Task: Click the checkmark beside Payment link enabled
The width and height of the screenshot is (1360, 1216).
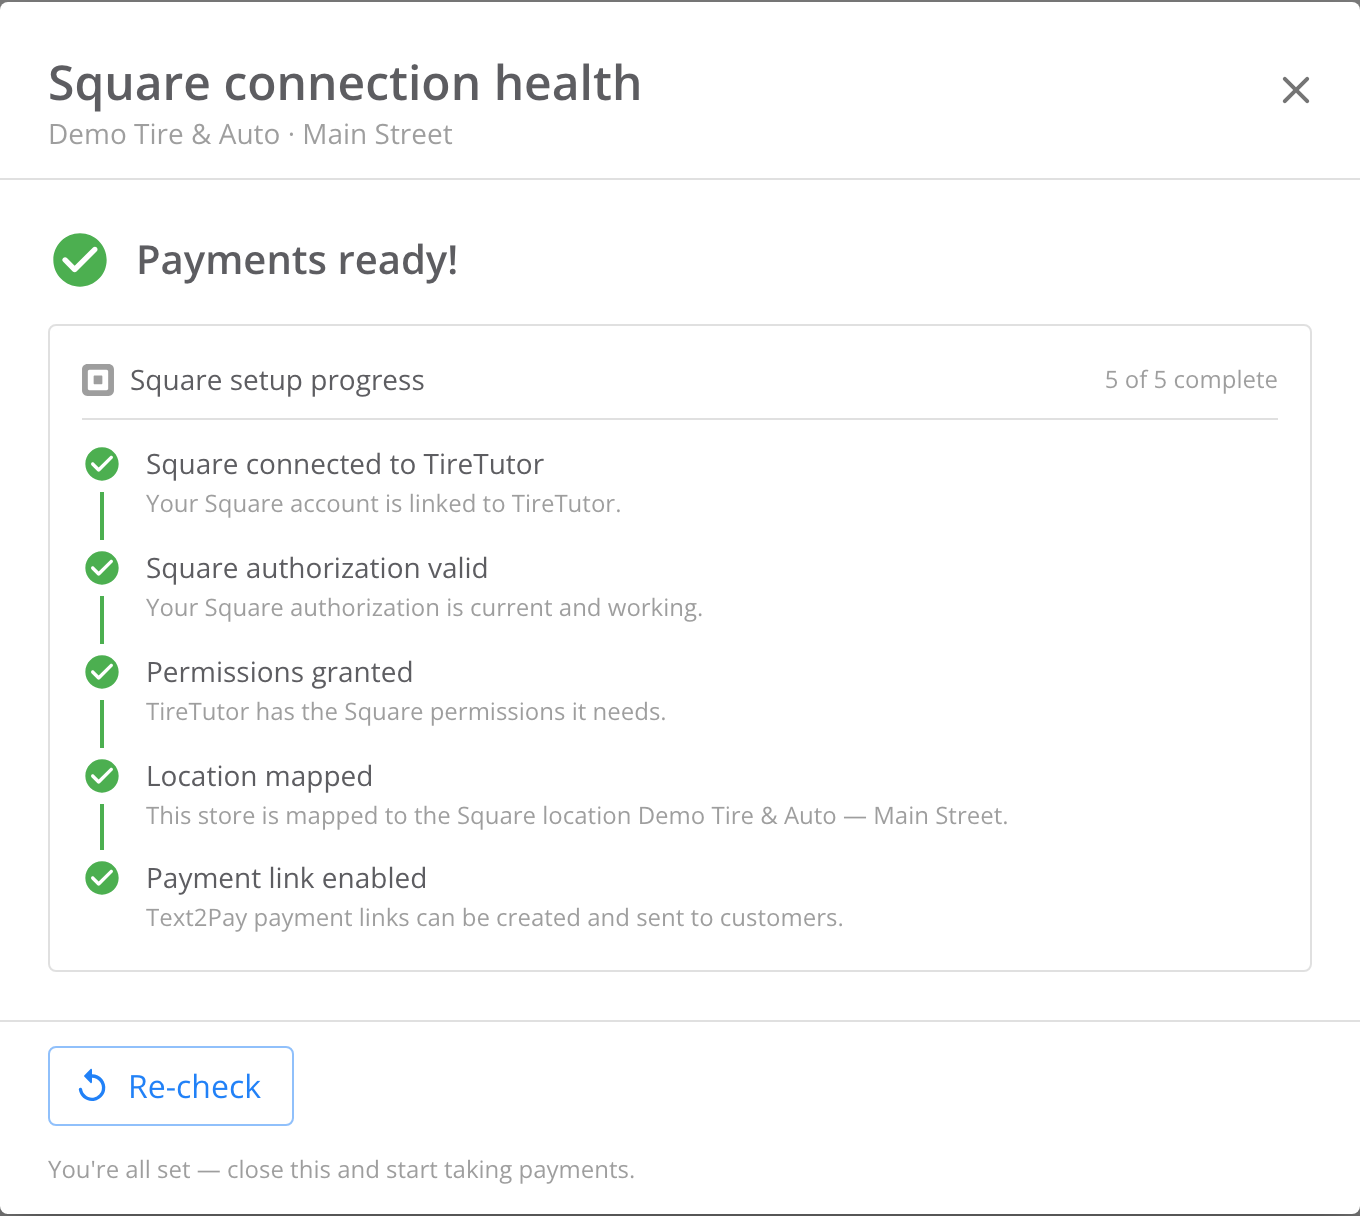Action: [102, 878]
